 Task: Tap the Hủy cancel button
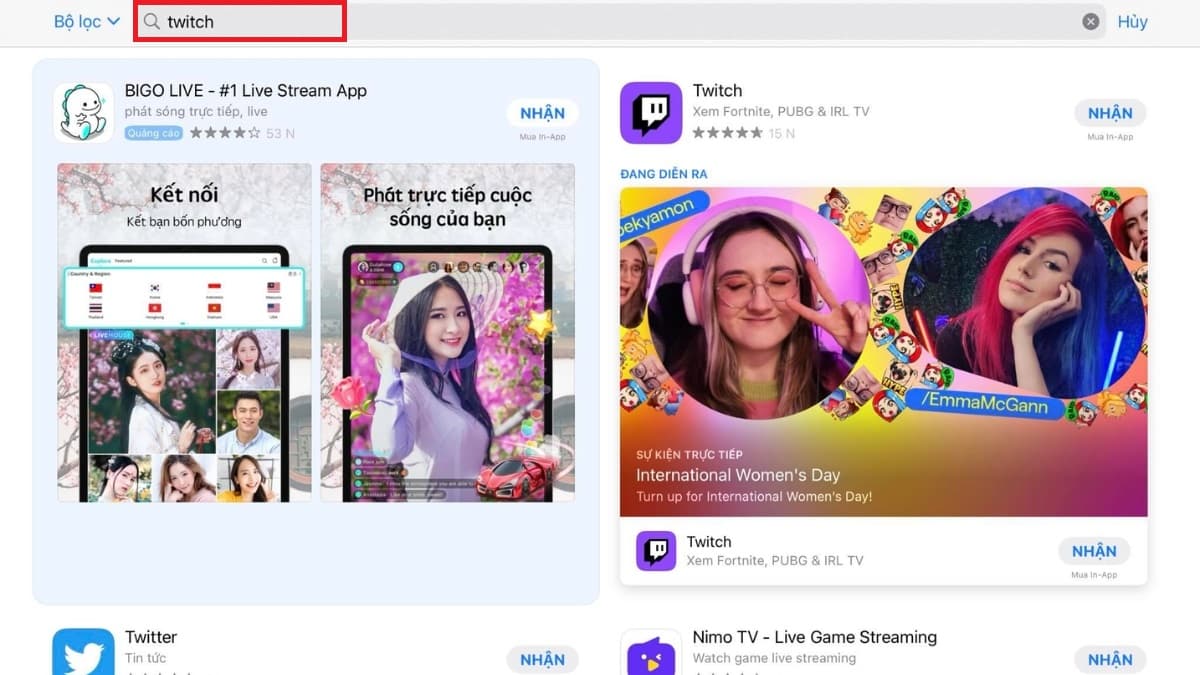pyautogui.click(x=1132, y=21)
